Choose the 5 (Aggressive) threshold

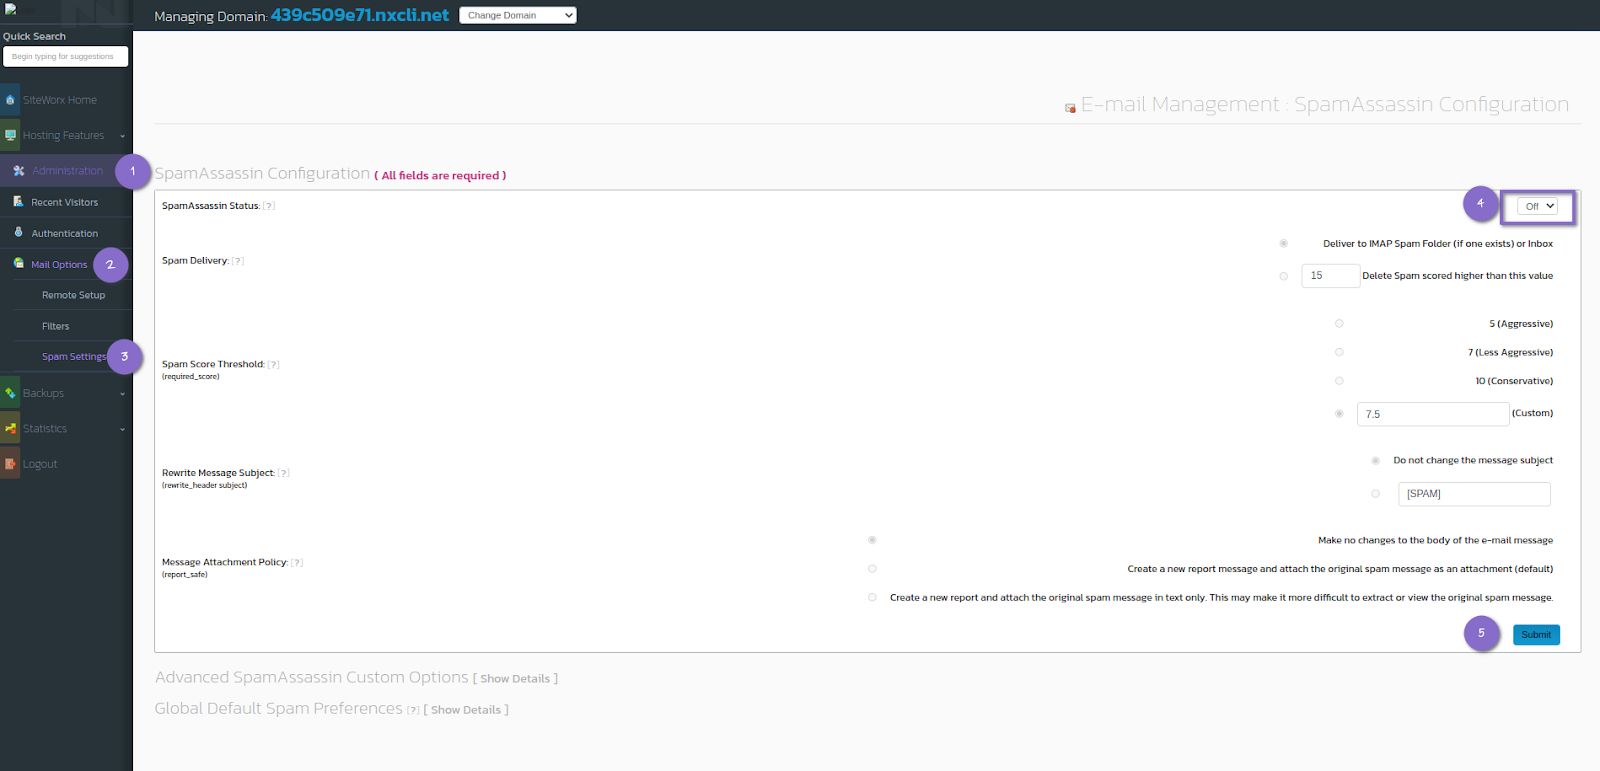click(x=1339, y=323)
